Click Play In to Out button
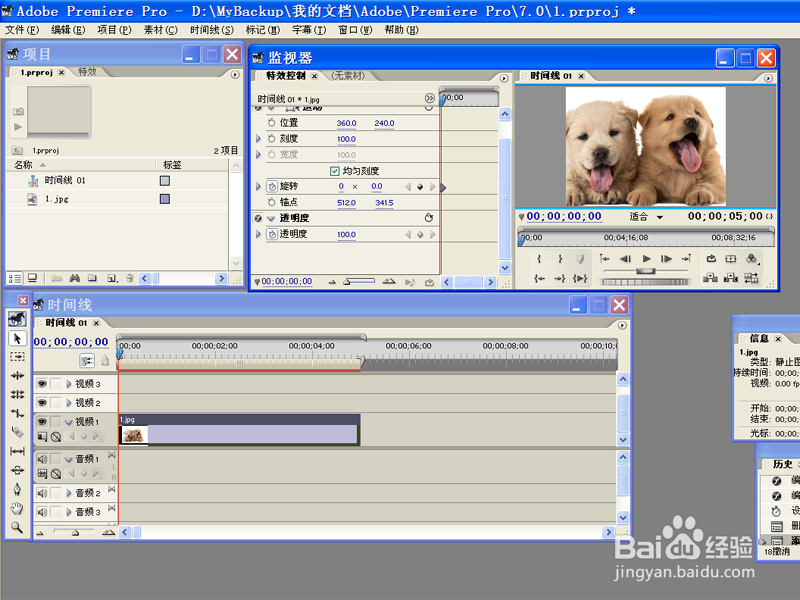This screenshot has height=600, width=800. tap(580, 278)
